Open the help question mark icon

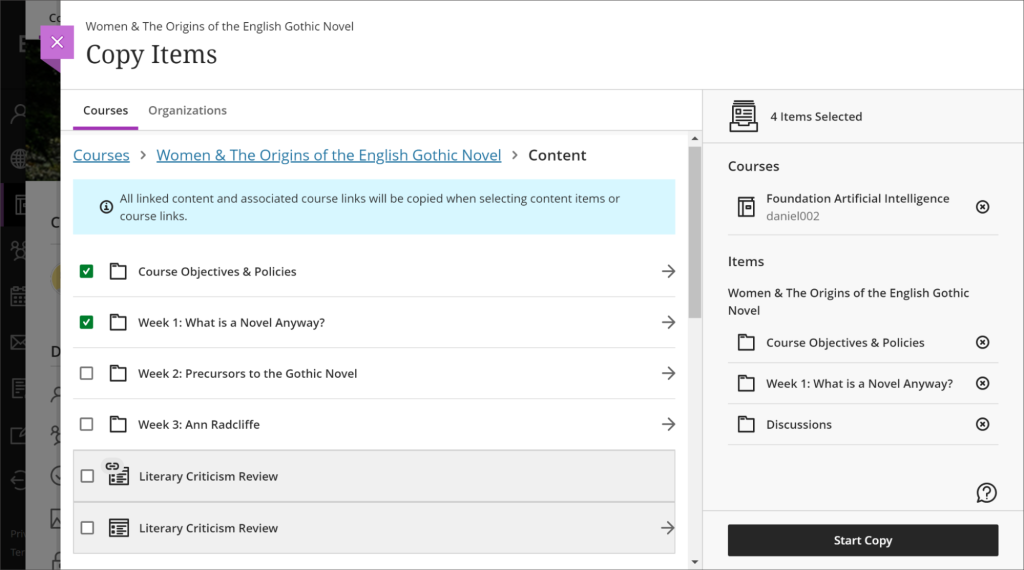coord(986,493)
